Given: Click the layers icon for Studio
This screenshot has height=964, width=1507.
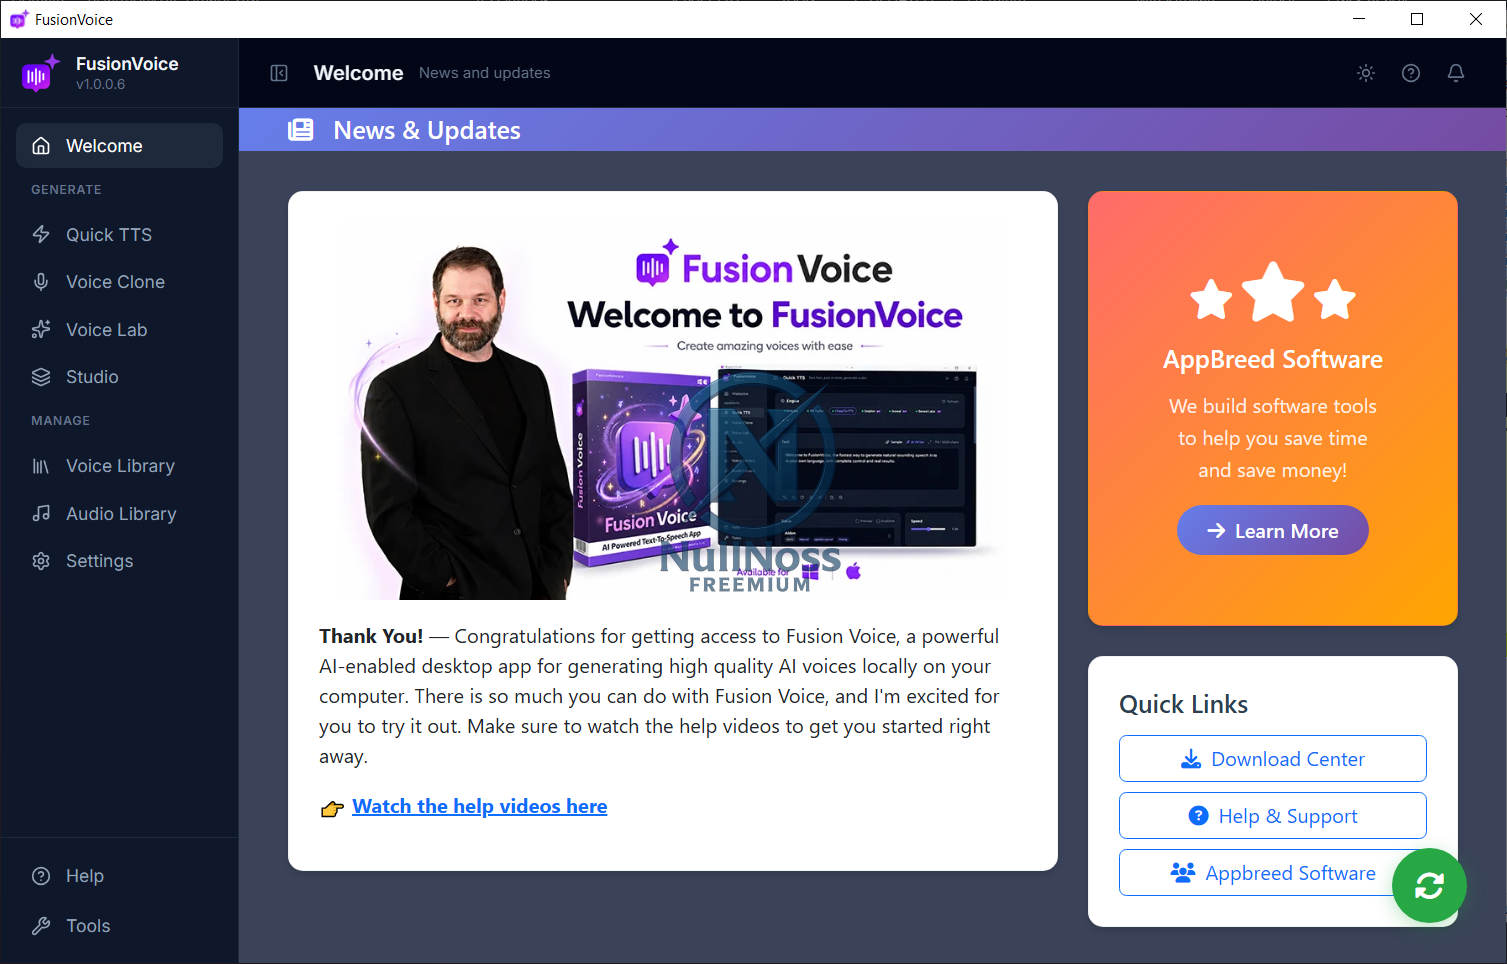Looking at the screenshot, I should coord(41,377).
